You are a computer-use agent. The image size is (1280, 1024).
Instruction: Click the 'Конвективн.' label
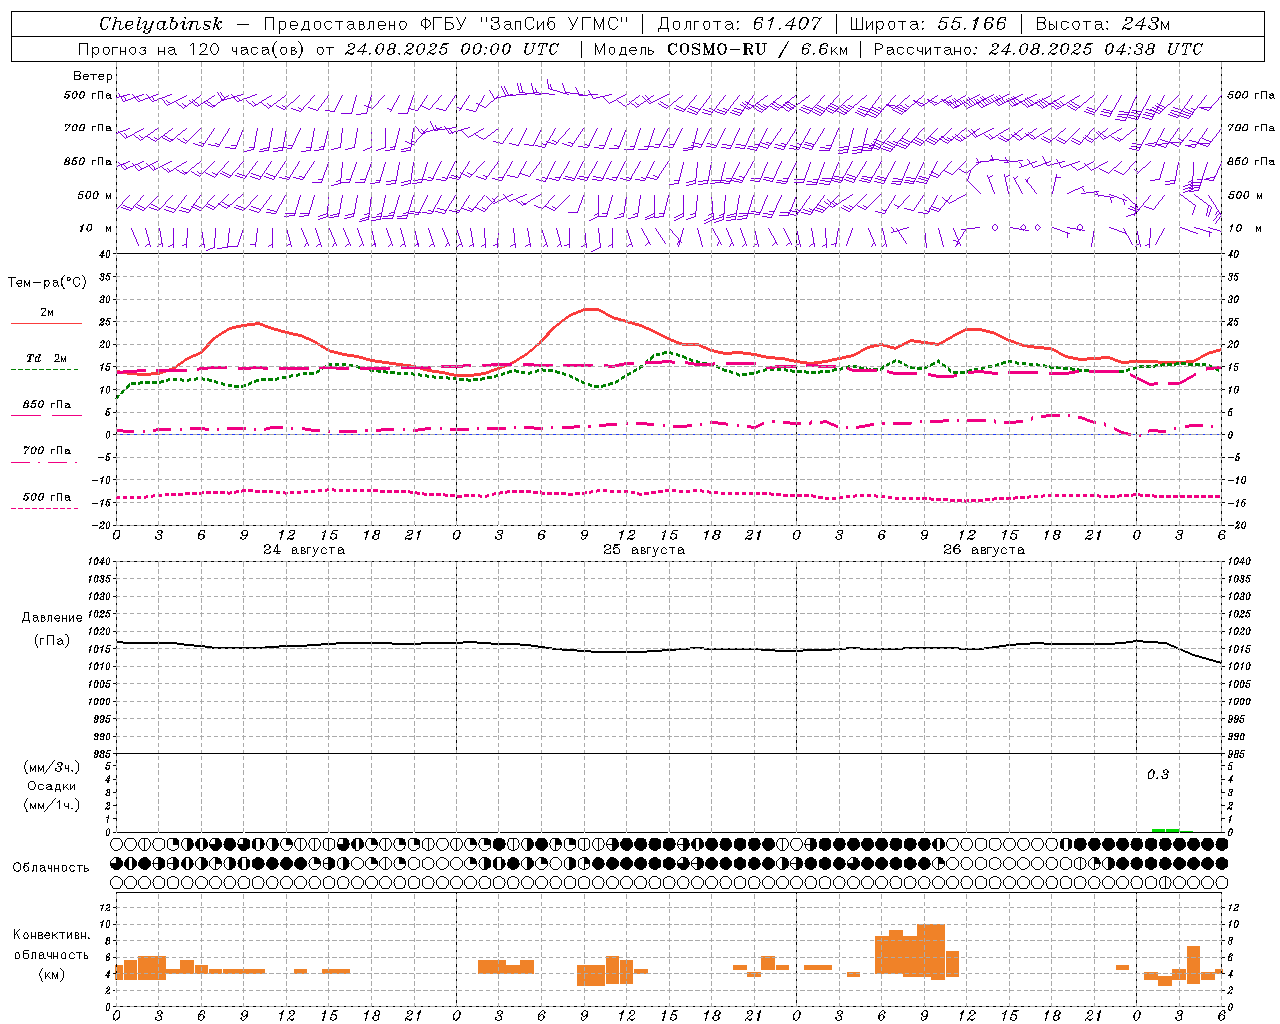coord(52,935)
